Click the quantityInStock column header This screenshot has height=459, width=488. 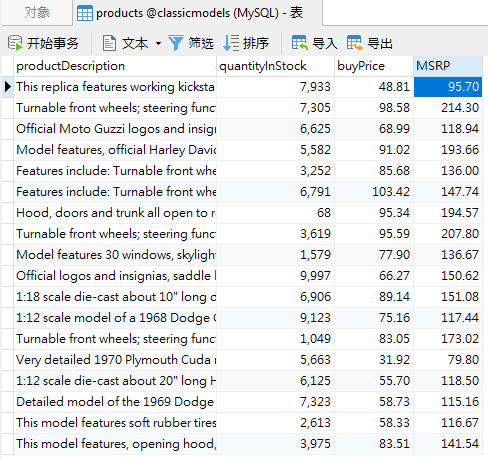click(x=276, y=66)
